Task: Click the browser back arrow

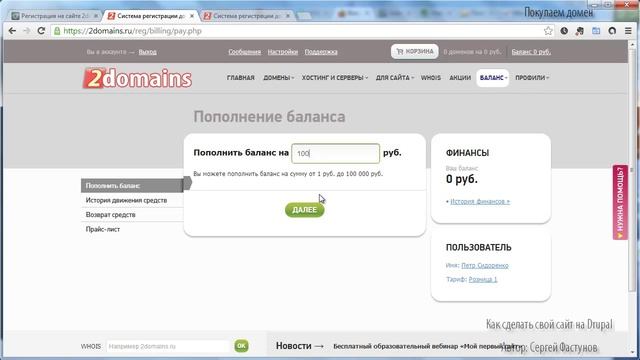Action: coord(12,31)
